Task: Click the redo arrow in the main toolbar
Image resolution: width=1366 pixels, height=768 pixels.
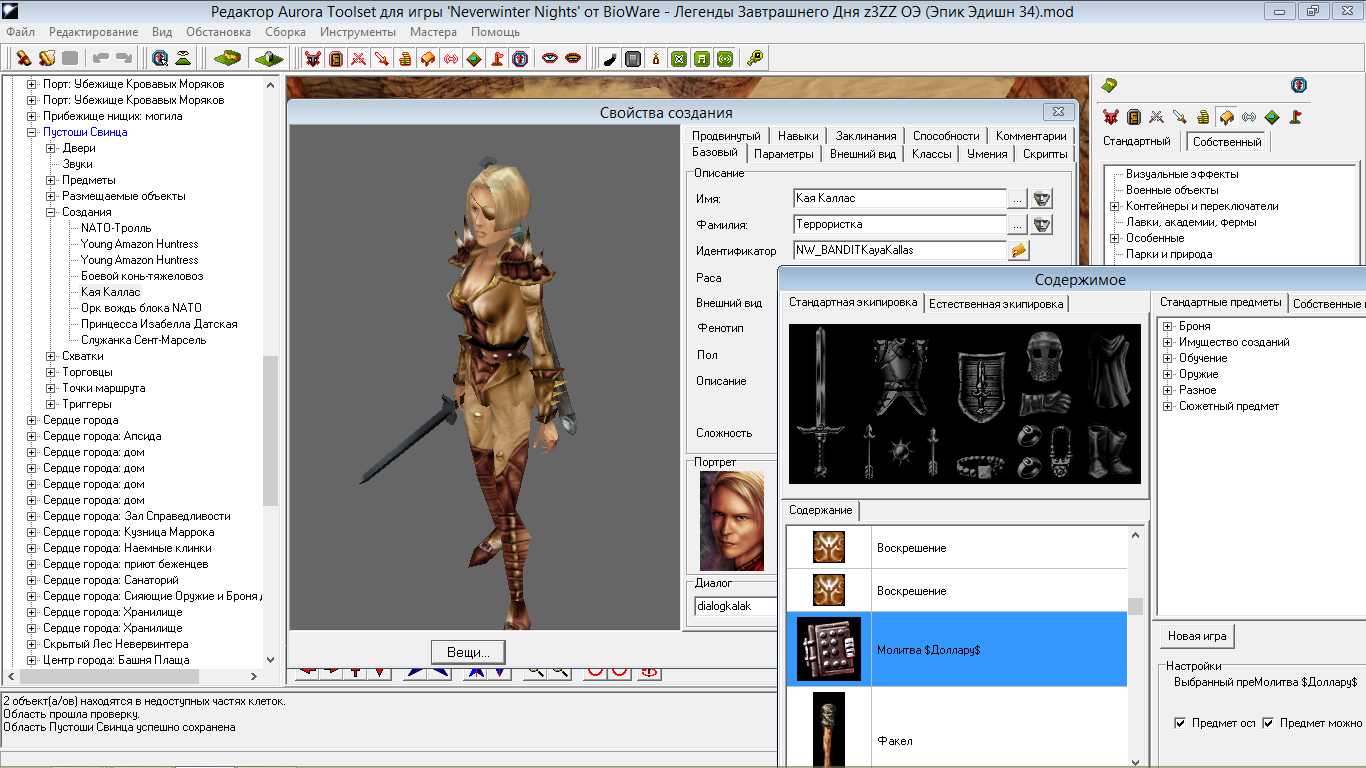Action: (x=124, y=59)
